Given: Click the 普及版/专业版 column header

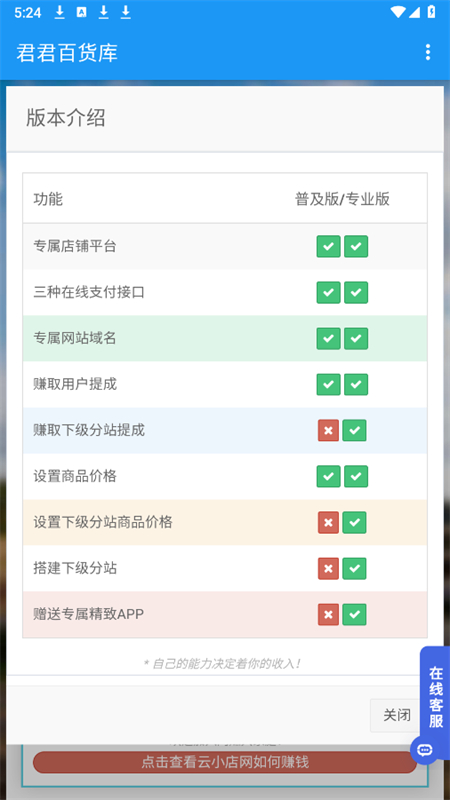Looking at the screenshot, I should tap(342, 199).
